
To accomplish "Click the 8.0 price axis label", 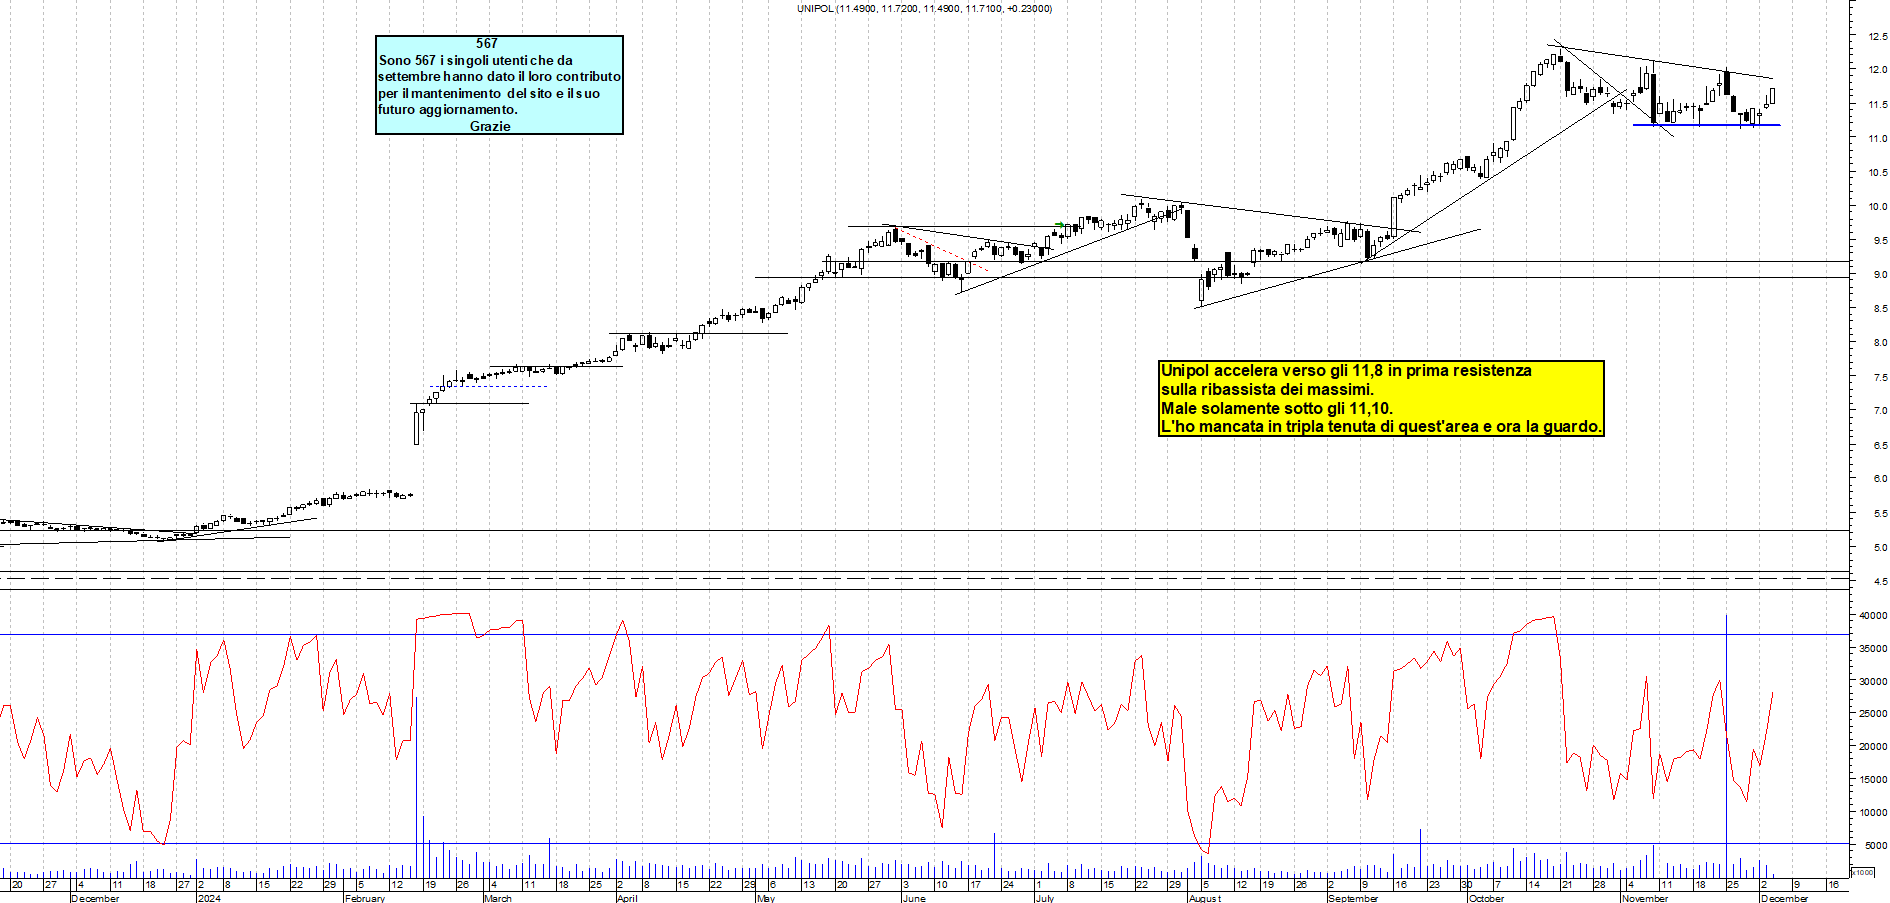I will pos(1880,343).
